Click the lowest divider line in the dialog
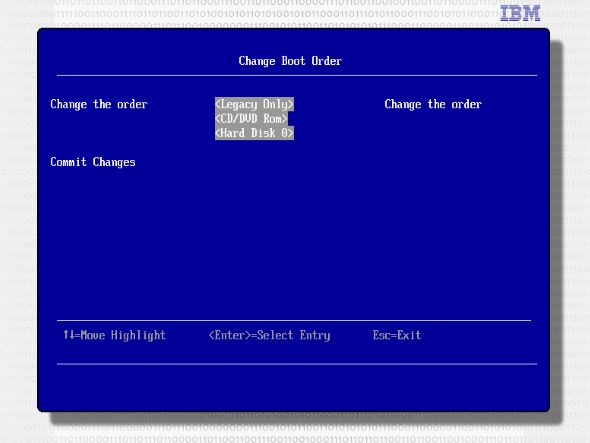 pyautogui.click(x=297, y=364)
